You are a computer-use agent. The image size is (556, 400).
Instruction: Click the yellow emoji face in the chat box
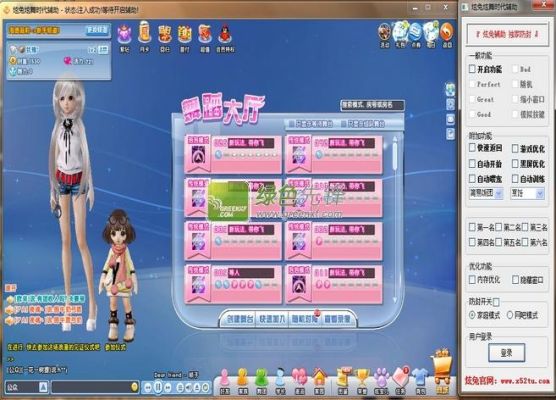(134, 387)
